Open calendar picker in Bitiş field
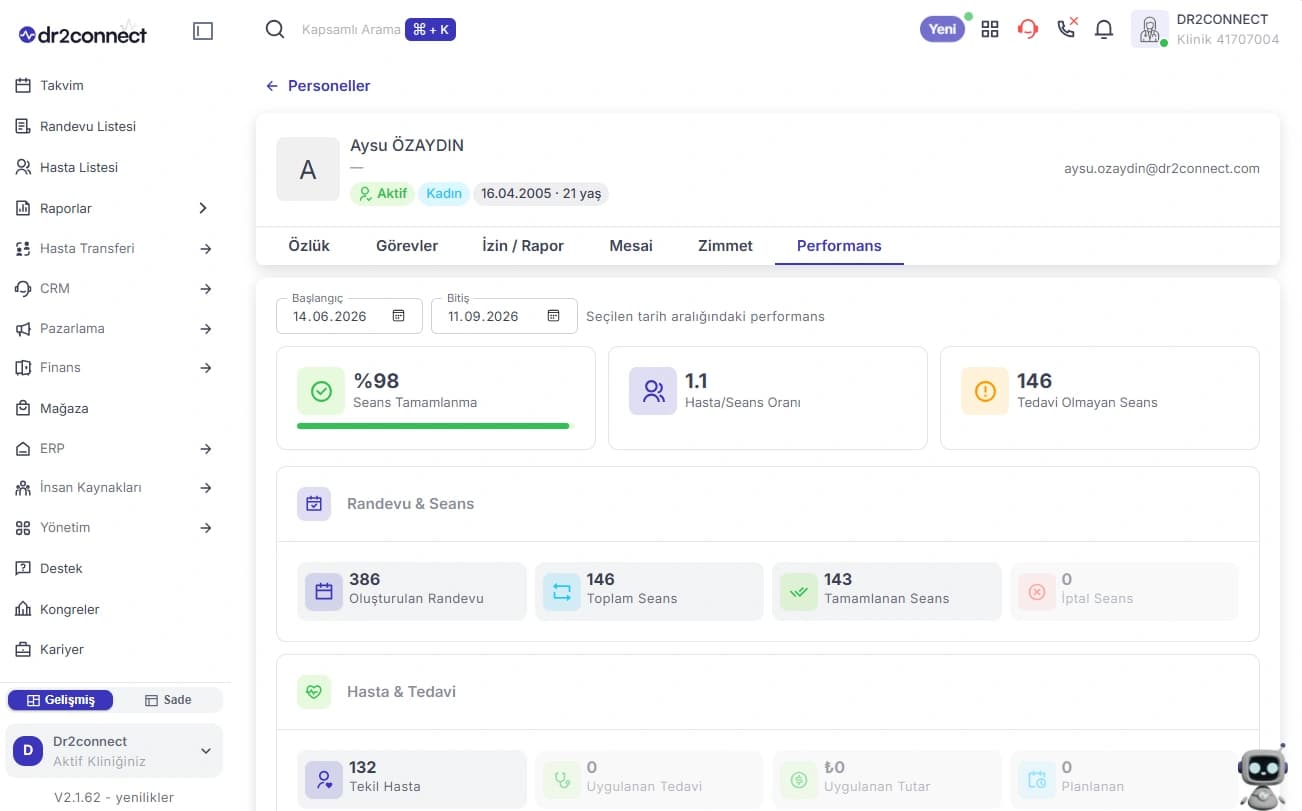Image resolution: width=1302 pixels, height=811 pixels. tap(554, 316)
